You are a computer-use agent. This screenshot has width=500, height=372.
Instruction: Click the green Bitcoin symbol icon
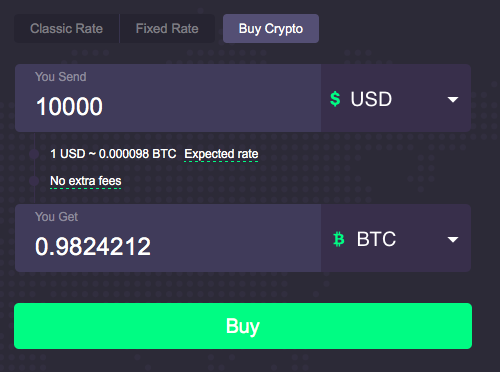click(339, 239)
